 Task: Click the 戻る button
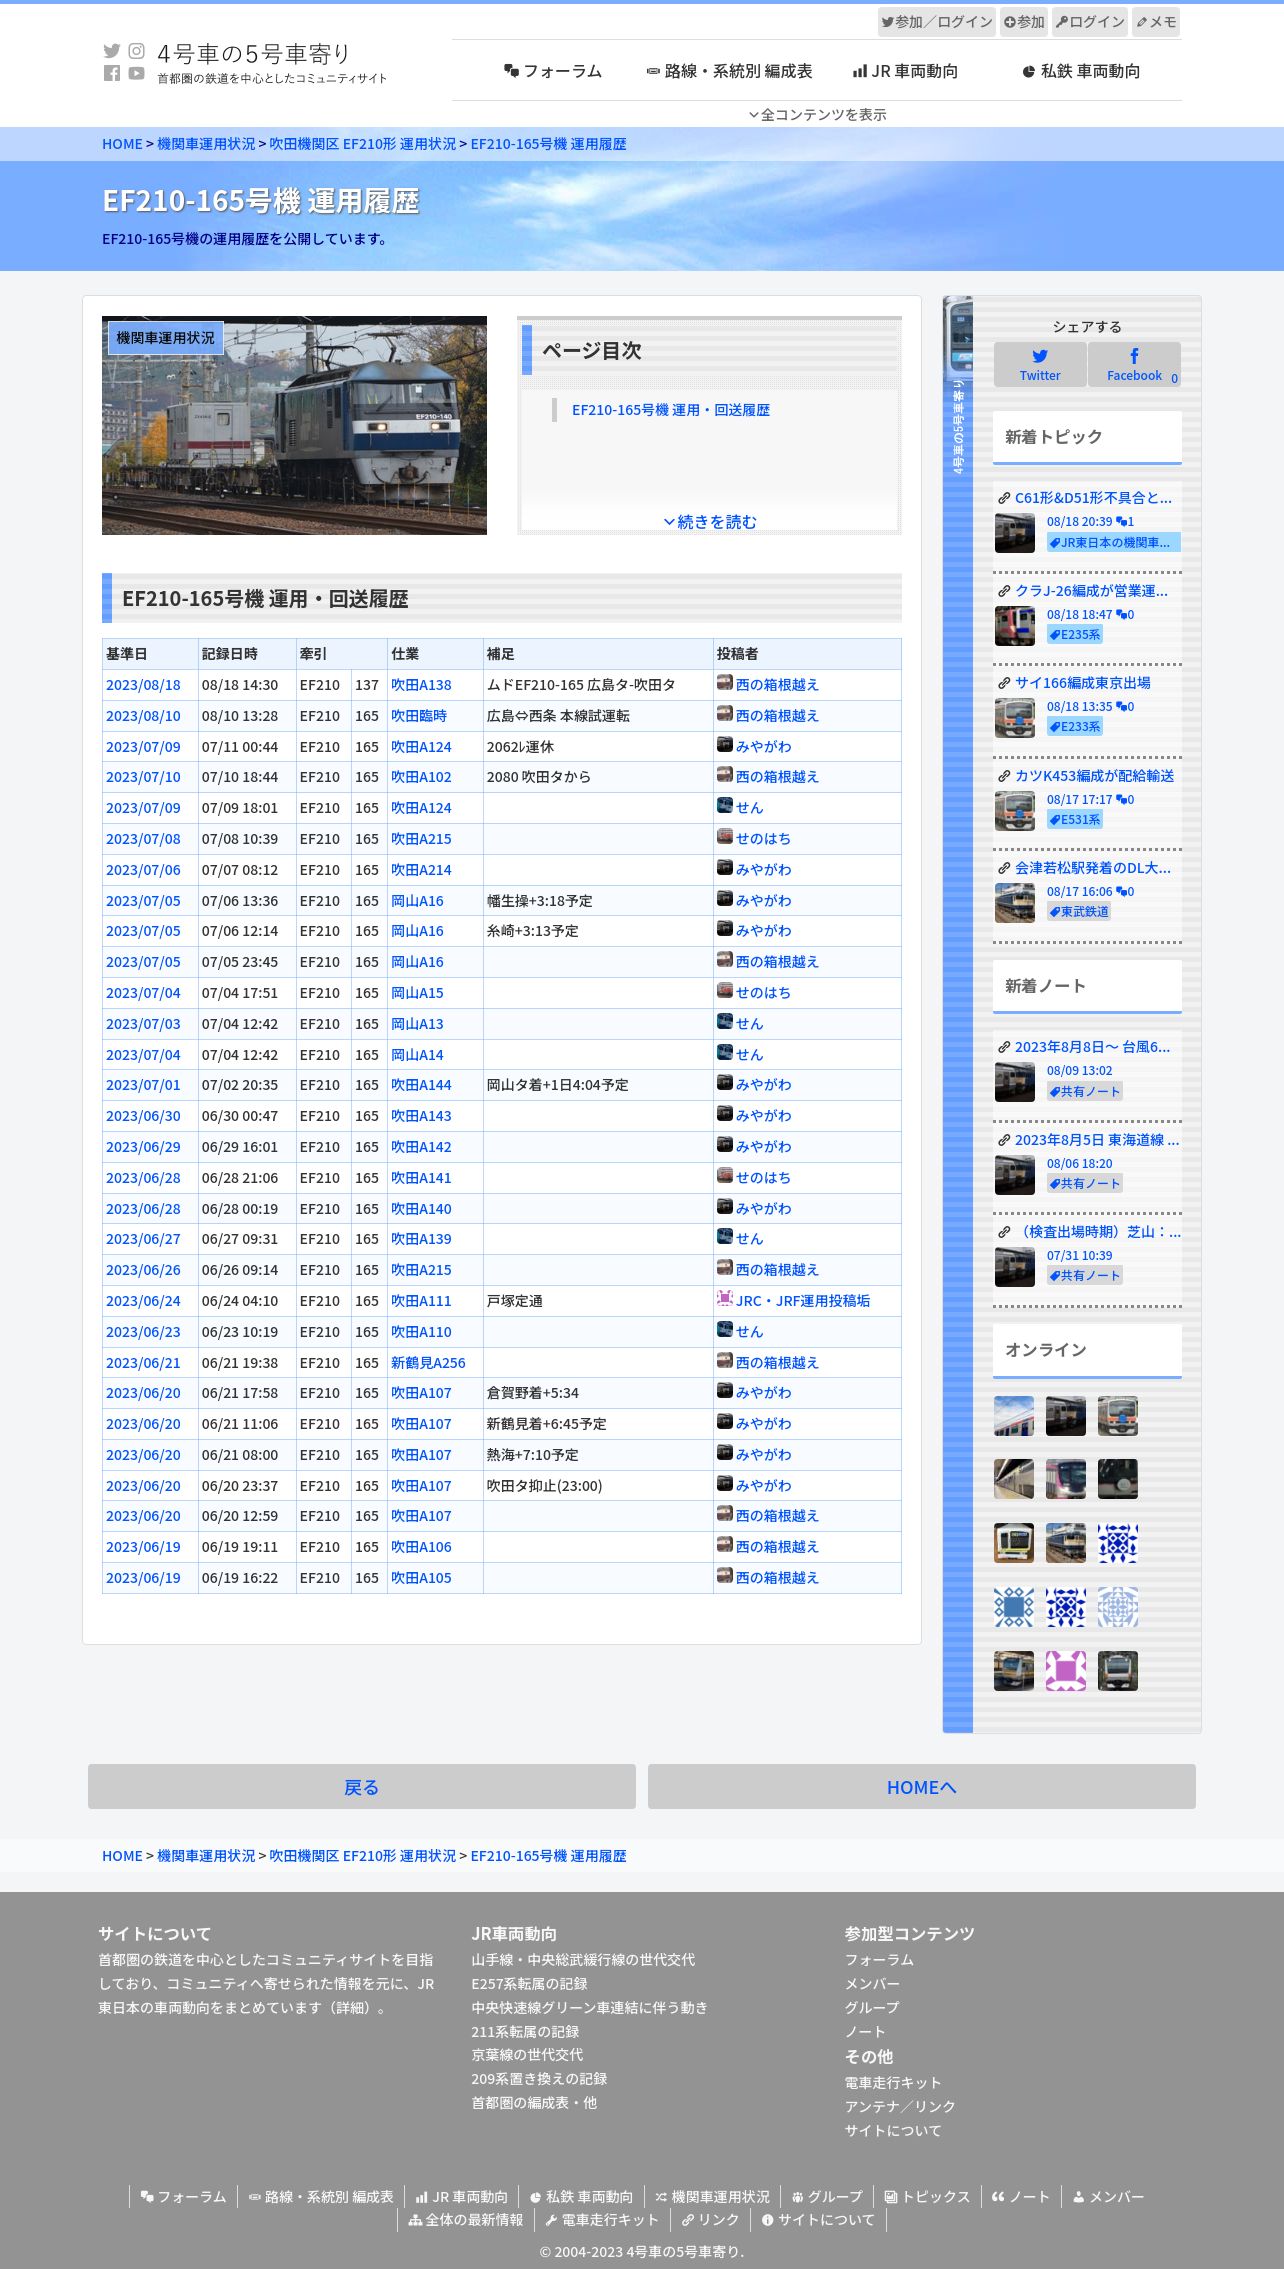click(362, 1787)
